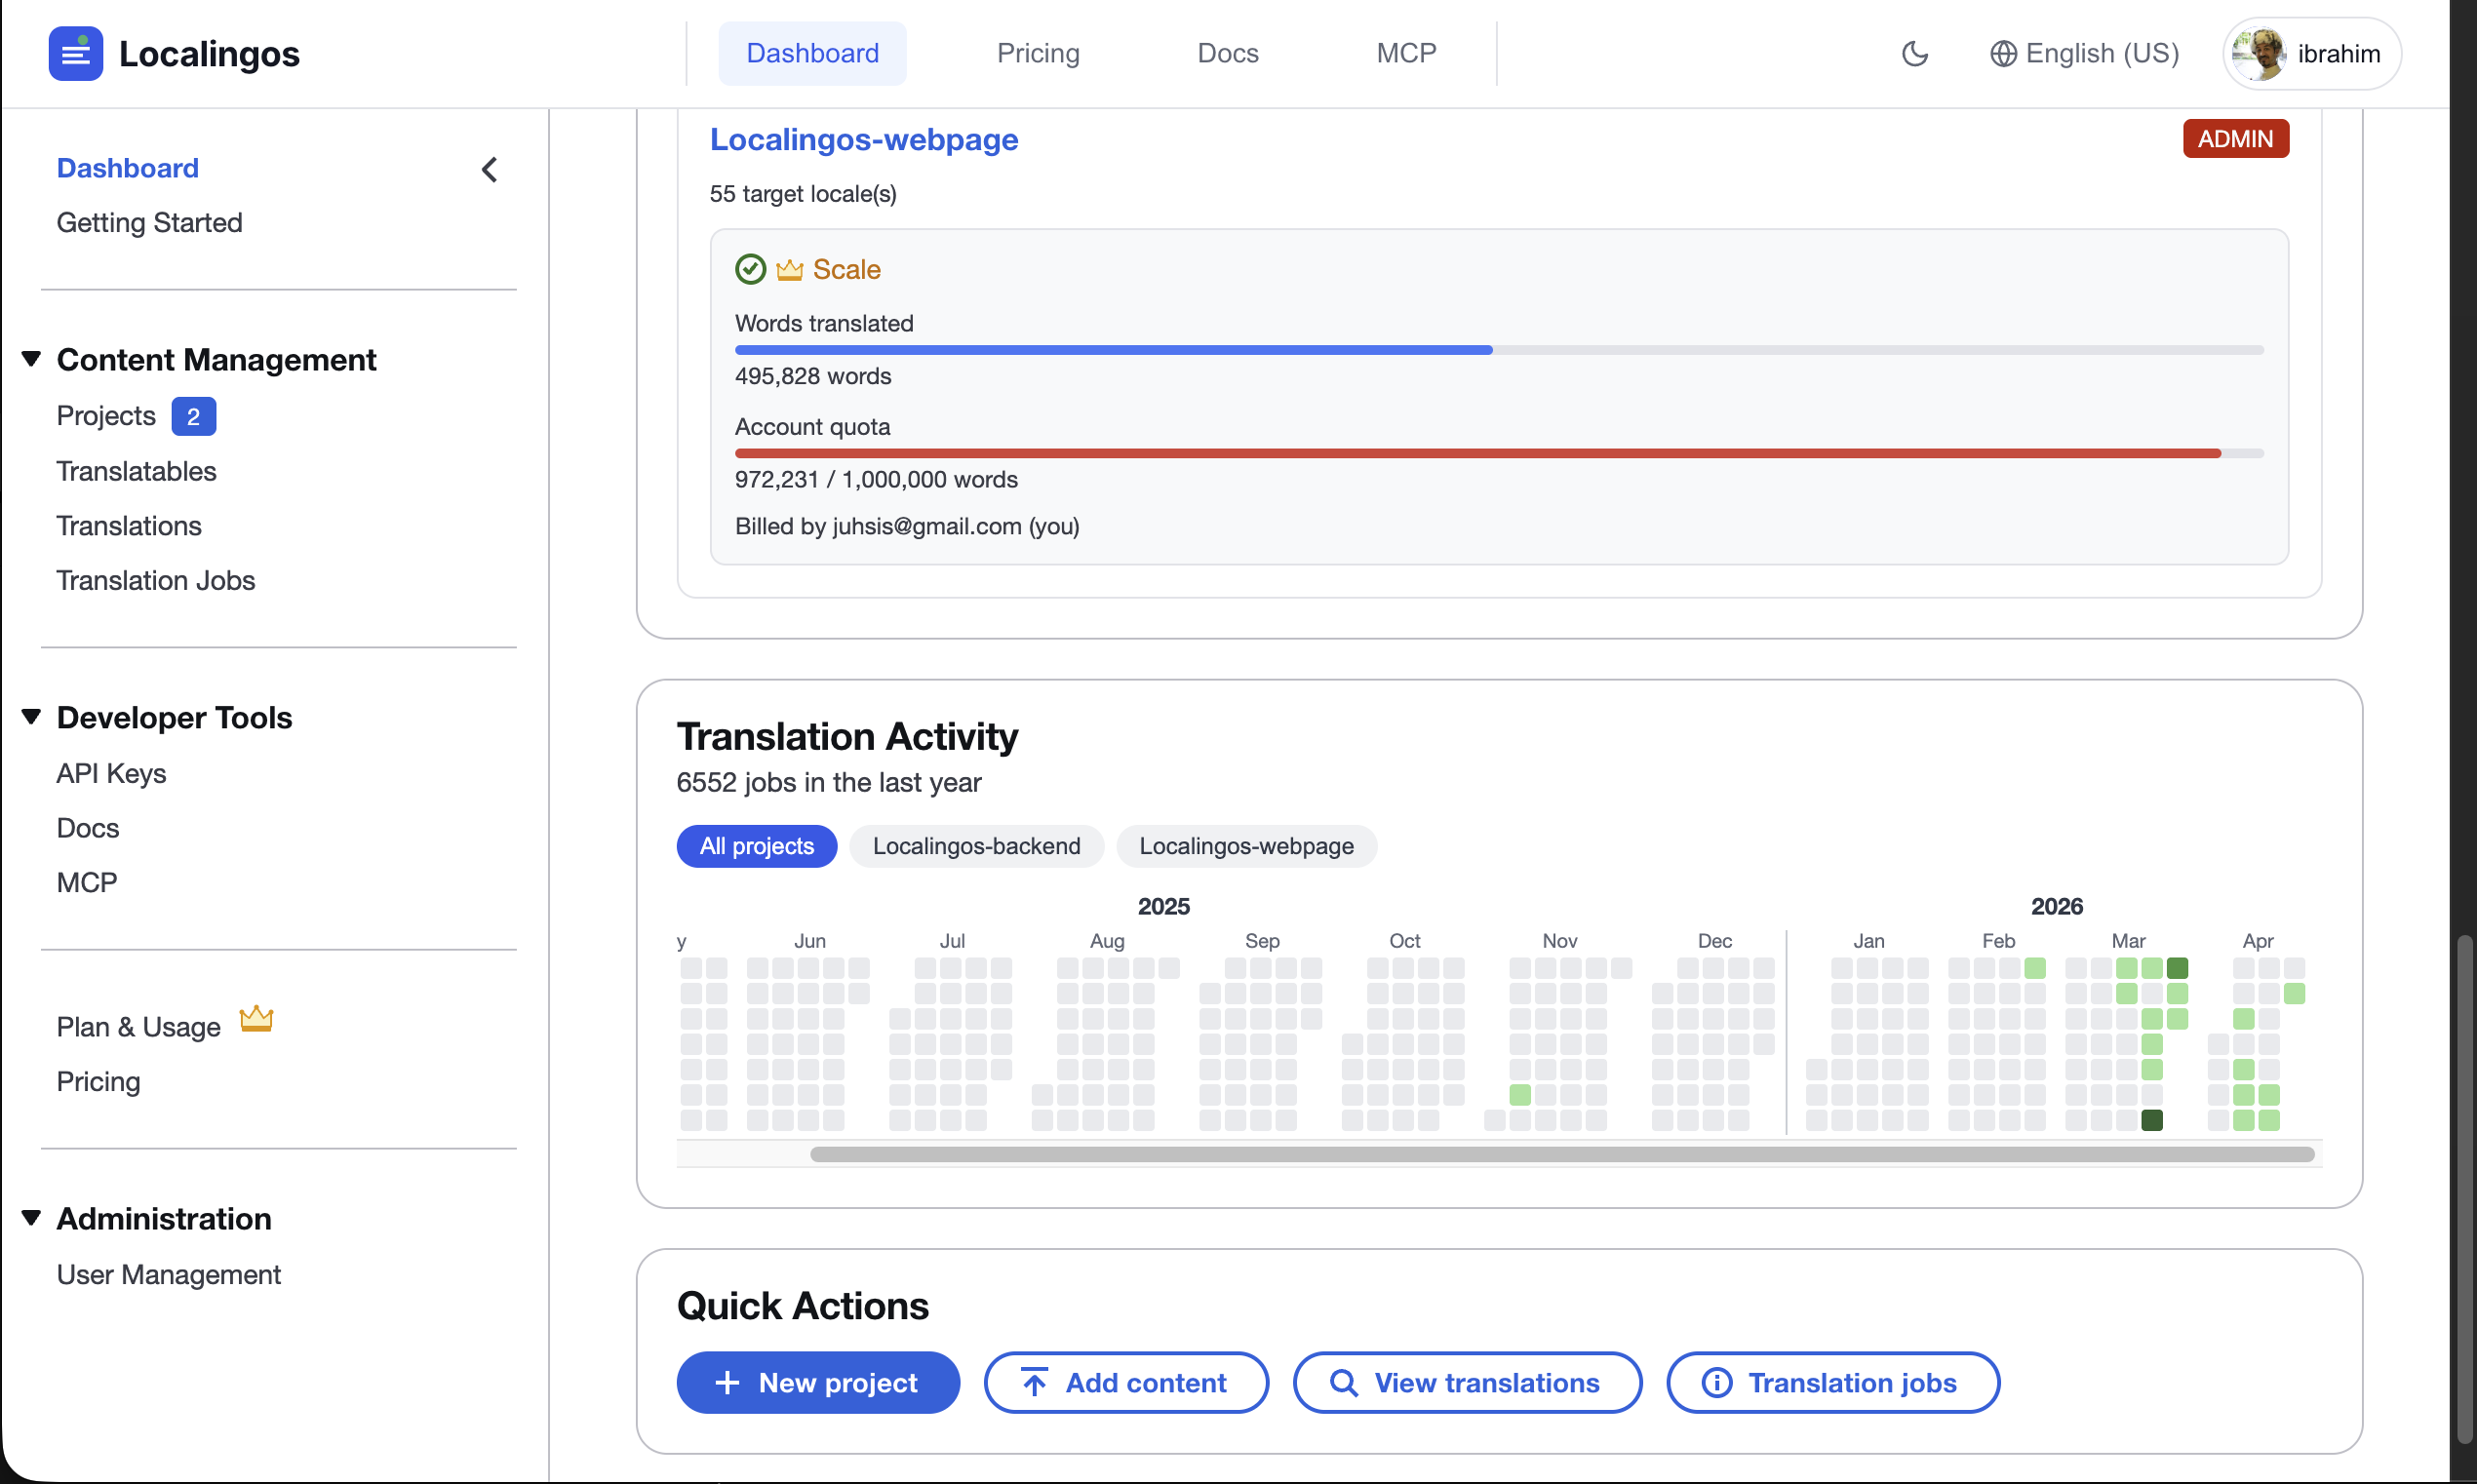Filter activity by Localingos-webpage chip
This screenshot has height=1484, width=2477.
[x=1246, y=846]
